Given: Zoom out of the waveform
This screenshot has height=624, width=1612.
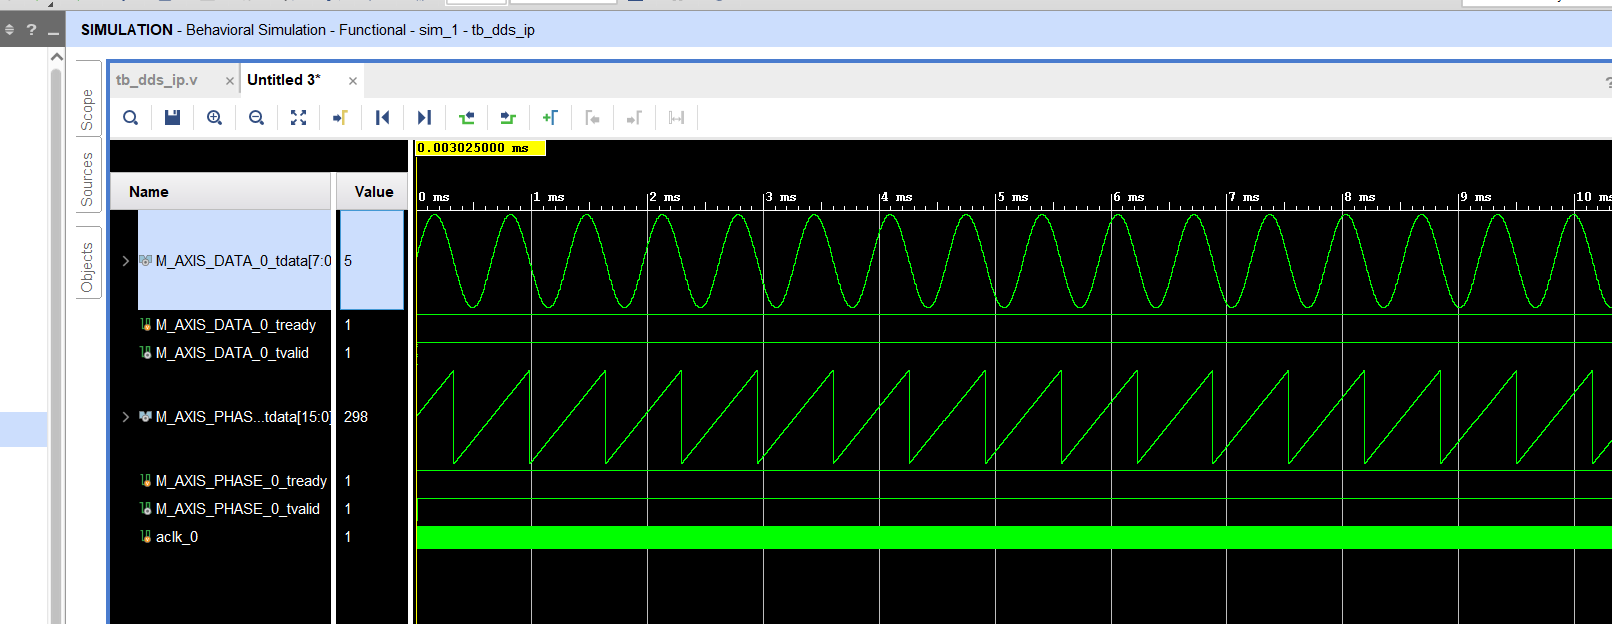Looking at the screenshot, I should pos(256,118).
